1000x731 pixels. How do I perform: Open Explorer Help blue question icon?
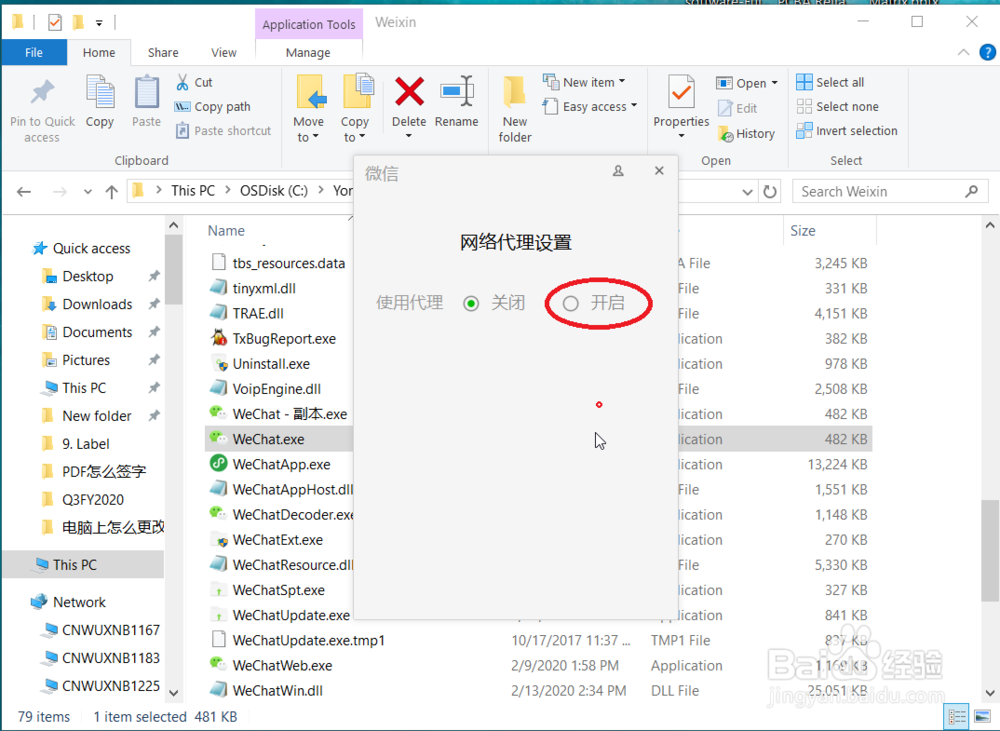pyautogui.click(x=987, y=52)
